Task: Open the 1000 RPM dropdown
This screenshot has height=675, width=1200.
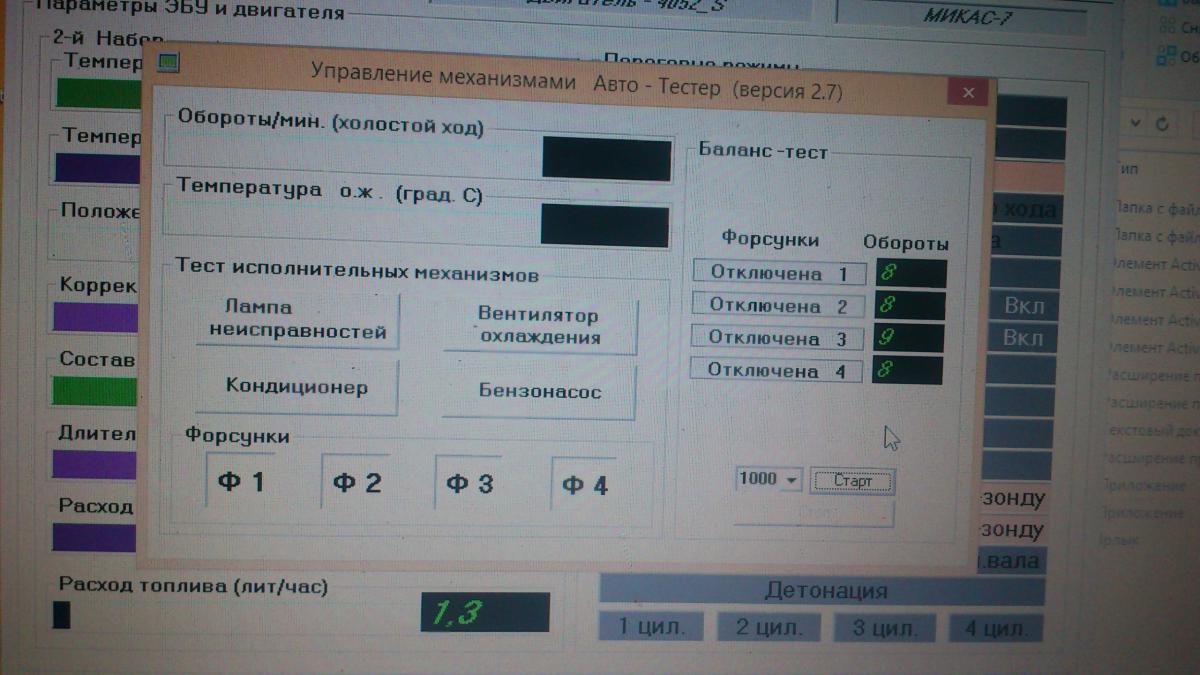Action: (x=792, y=480)
